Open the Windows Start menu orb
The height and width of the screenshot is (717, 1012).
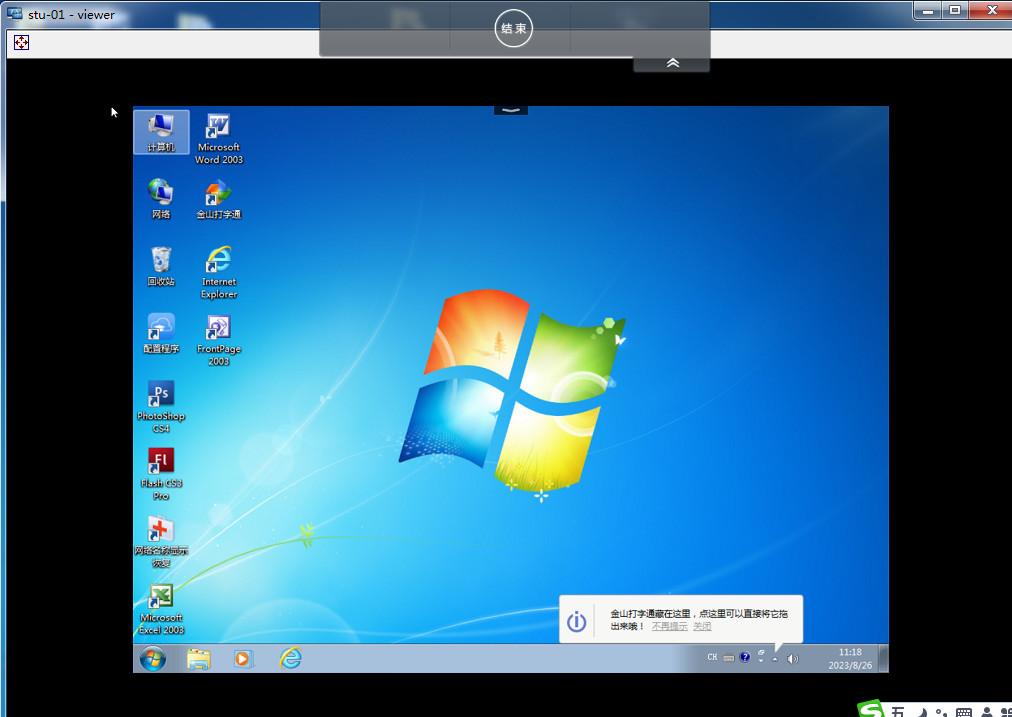coord(153,658)
